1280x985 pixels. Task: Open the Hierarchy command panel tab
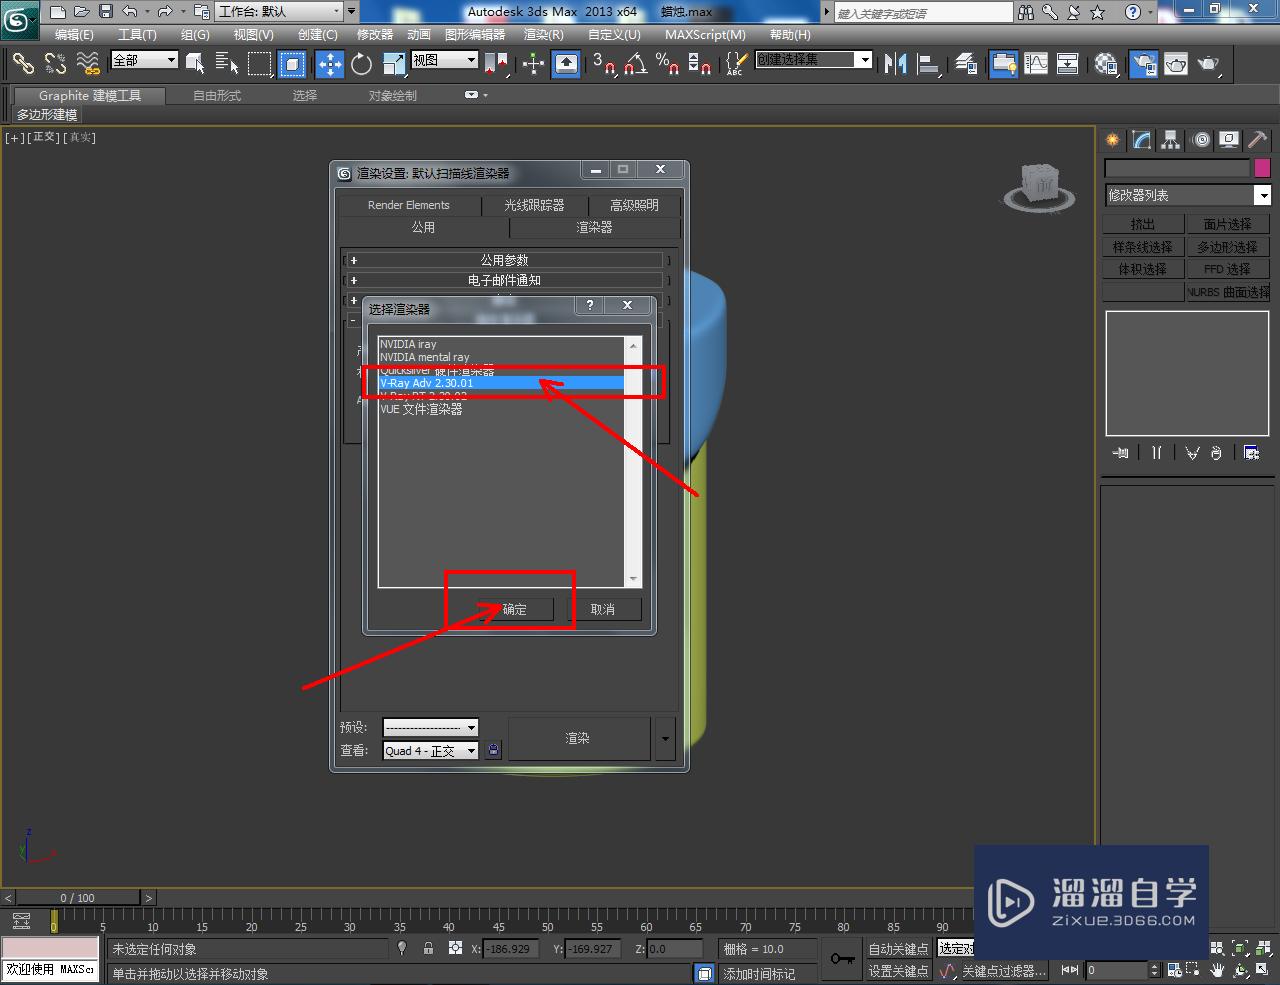point(1170,140)
